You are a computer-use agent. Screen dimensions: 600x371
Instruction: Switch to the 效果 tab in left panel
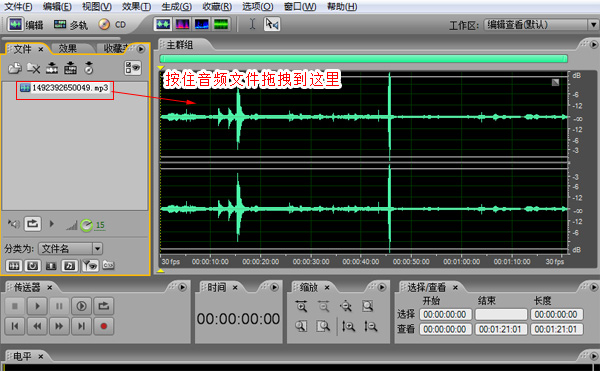(68, 49)
